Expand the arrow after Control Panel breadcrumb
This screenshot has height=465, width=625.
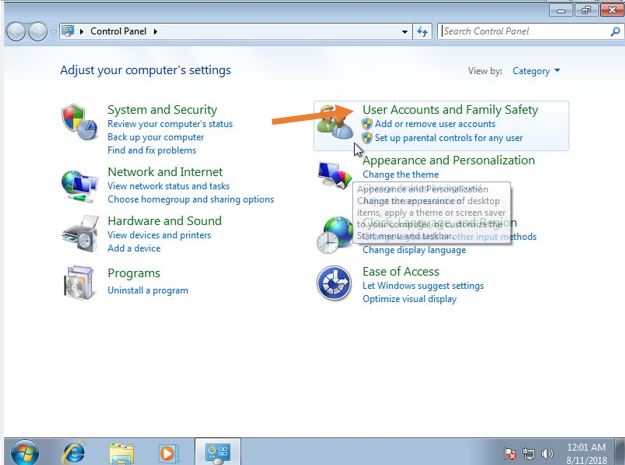click(x=155, y=31)
